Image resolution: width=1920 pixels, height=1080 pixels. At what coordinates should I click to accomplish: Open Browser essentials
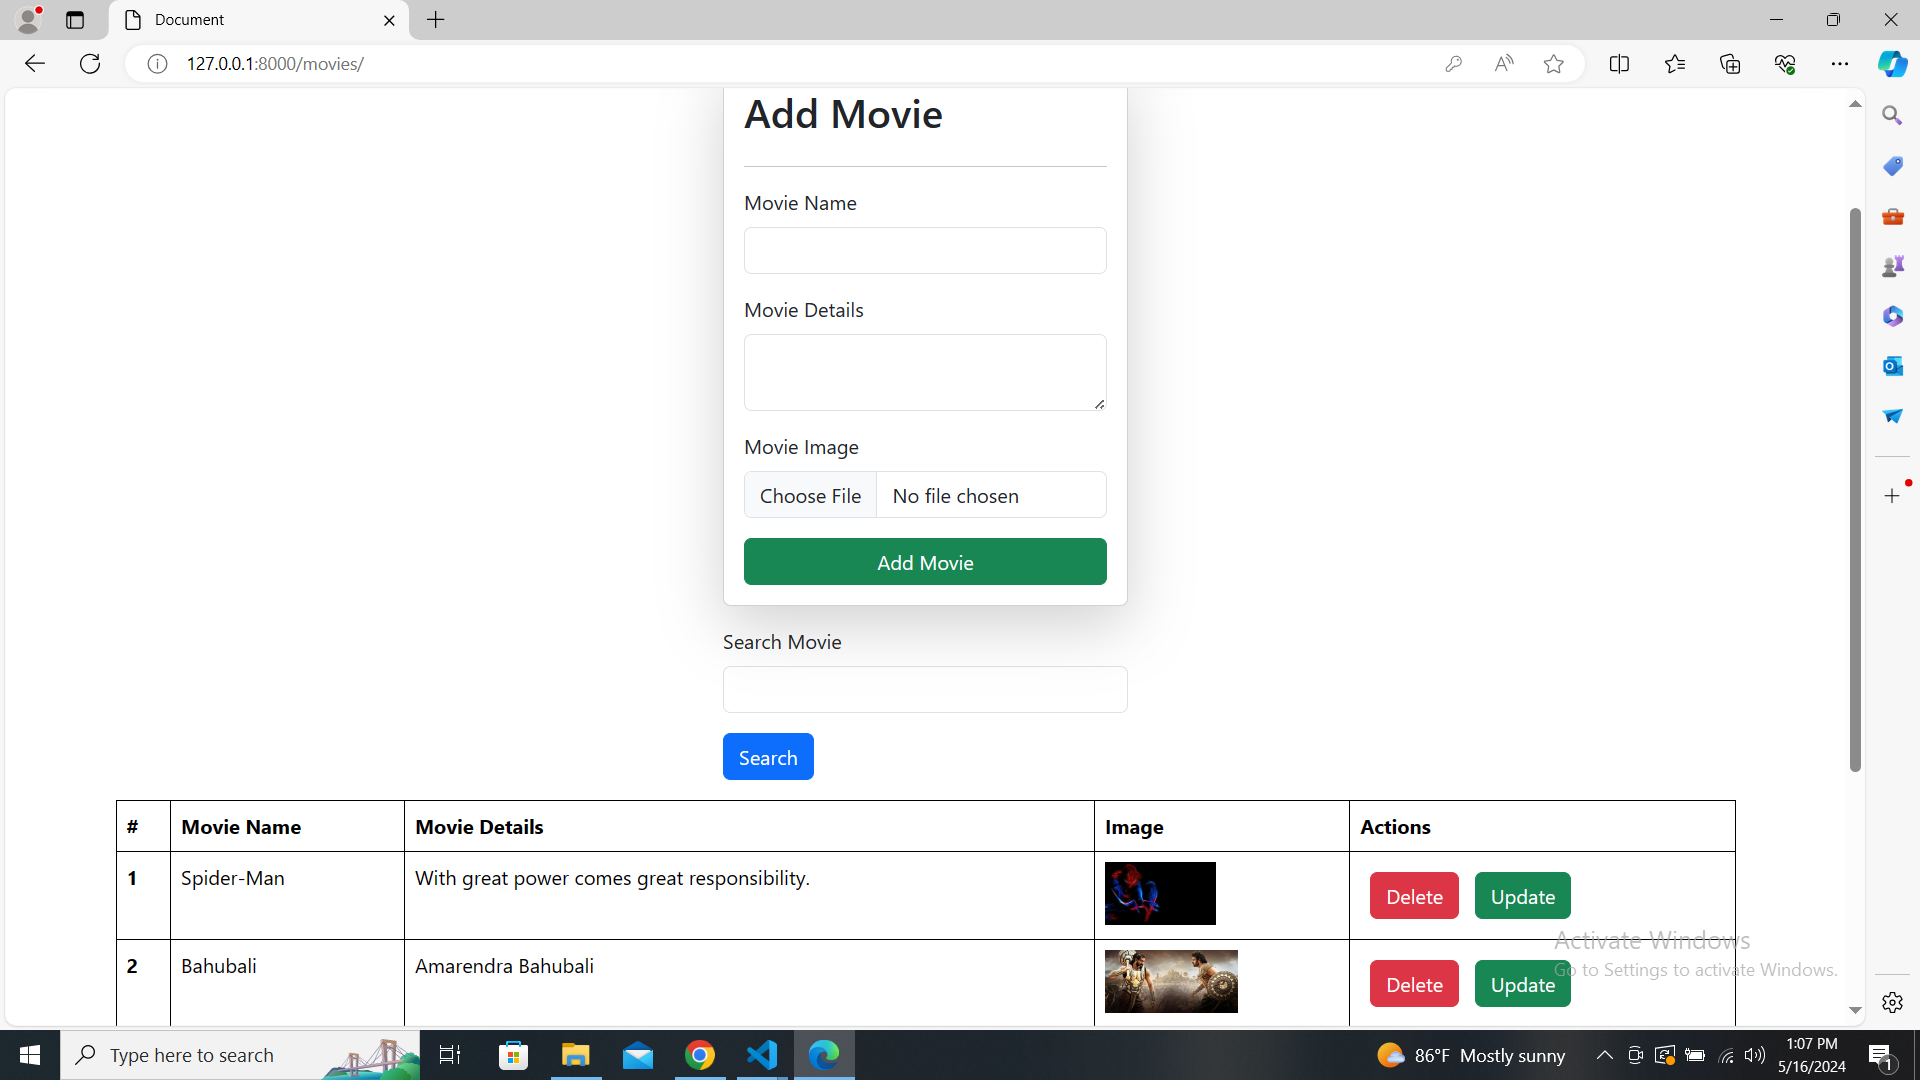(1785, 63)
